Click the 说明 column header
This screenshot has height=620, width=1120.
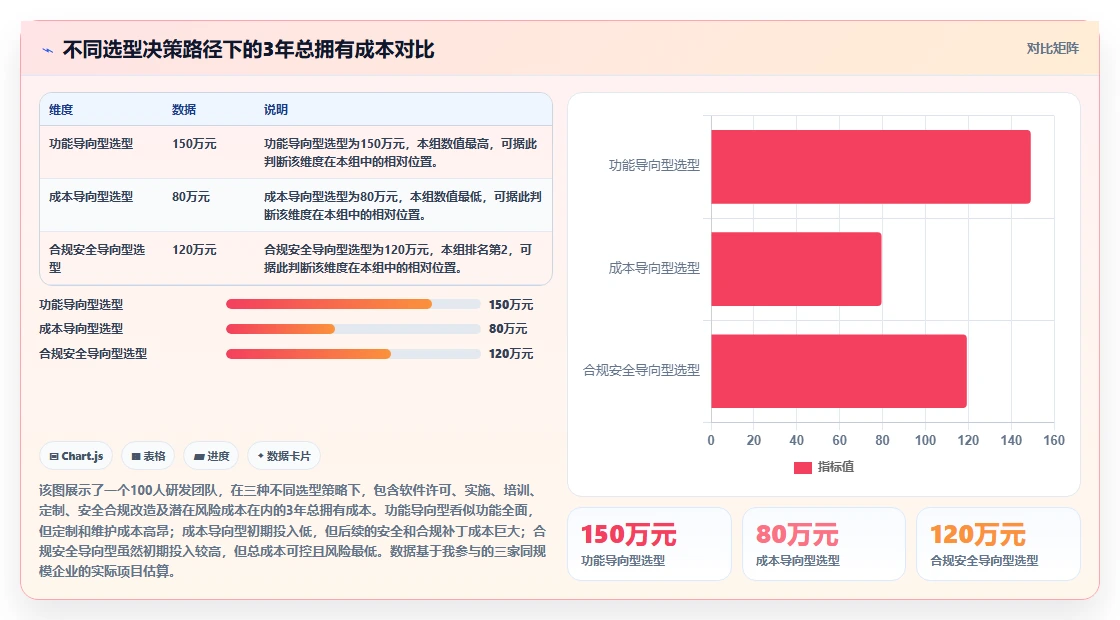[276, 109]
